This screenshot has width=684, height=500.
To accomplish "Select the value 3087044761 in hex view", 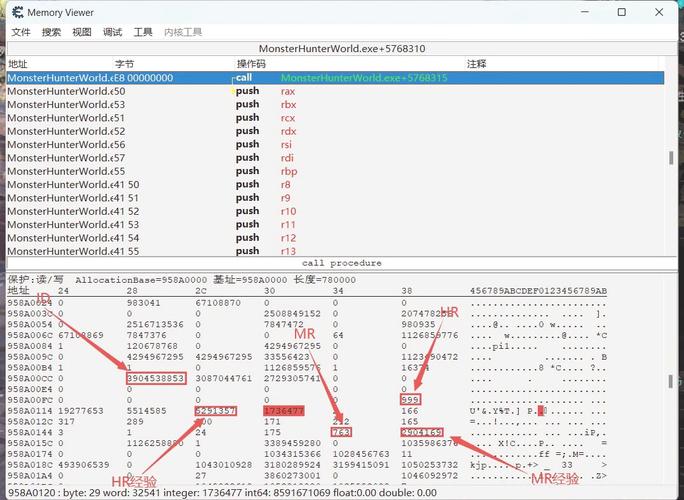I will pyautogui.click(x=224, y=378).
